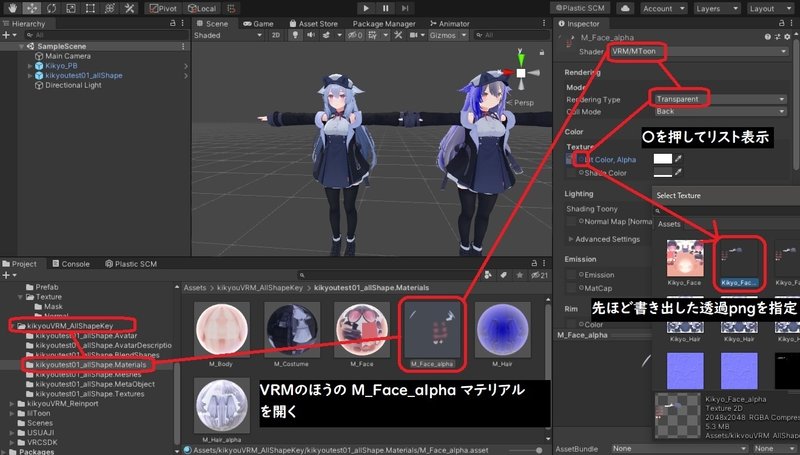Screen dimensions: 800x455
Task: Toggle 2D scene view mode
Action: (276, 35)
